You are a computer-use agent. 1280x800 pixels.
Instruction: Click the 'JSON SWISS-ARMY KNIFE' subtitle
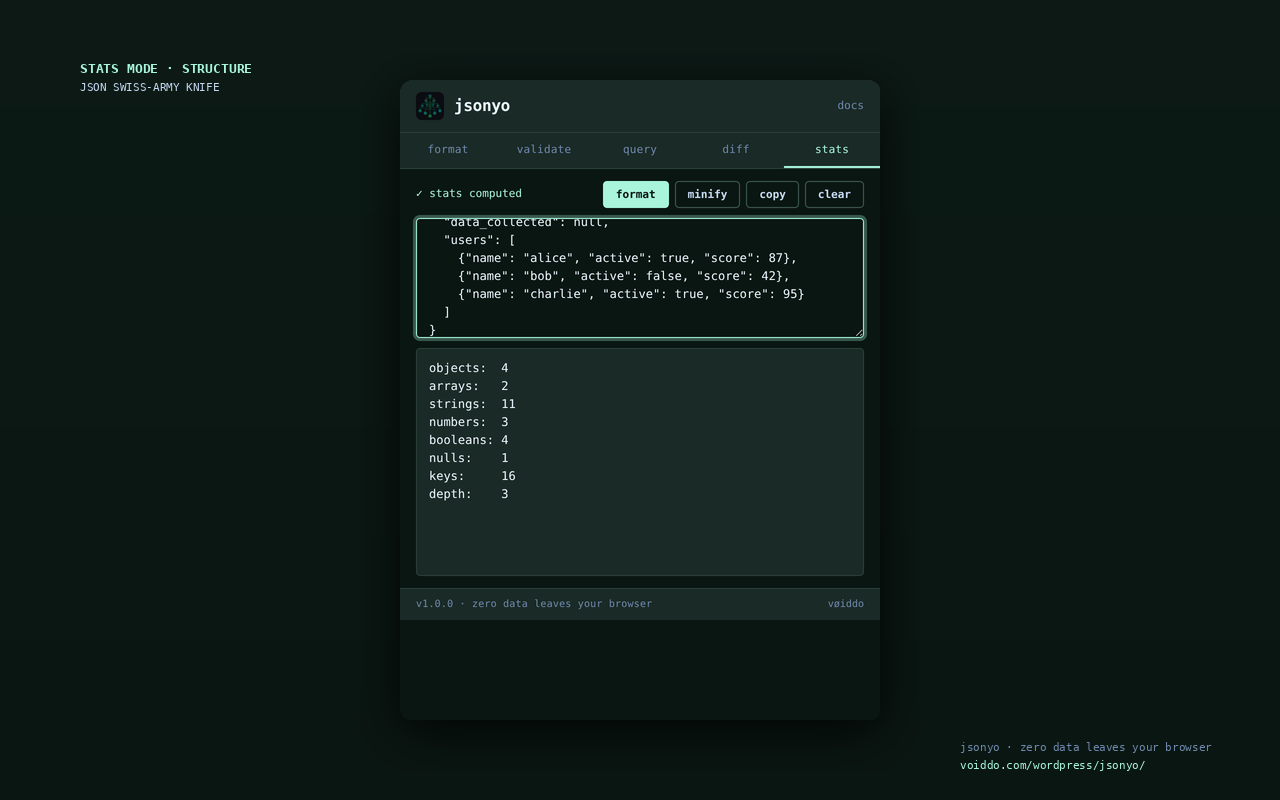tap(150, 88)
